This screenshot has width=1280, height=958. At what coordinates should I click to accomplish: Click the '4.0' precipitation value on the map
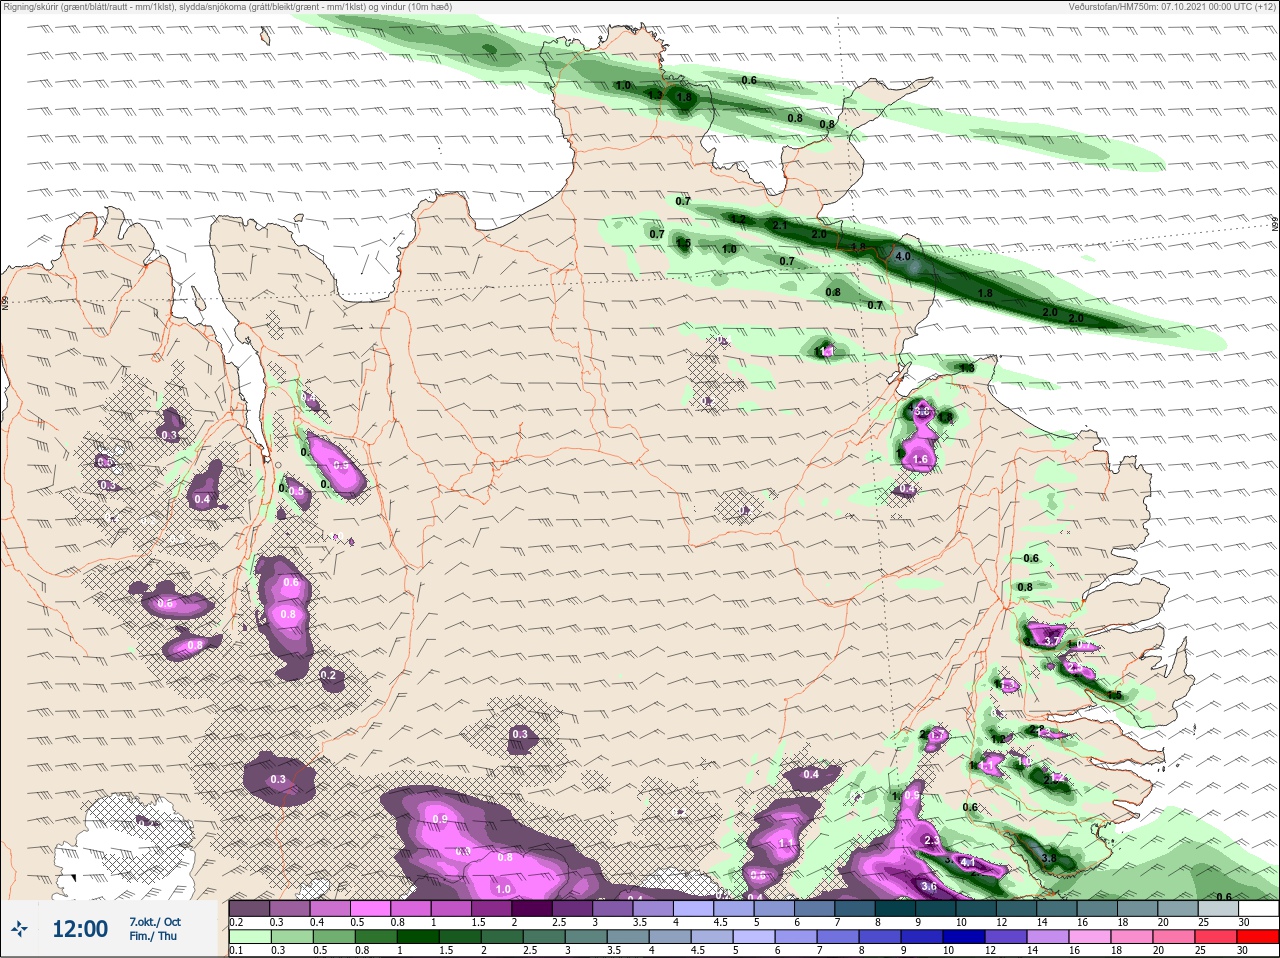coord(903,256)
